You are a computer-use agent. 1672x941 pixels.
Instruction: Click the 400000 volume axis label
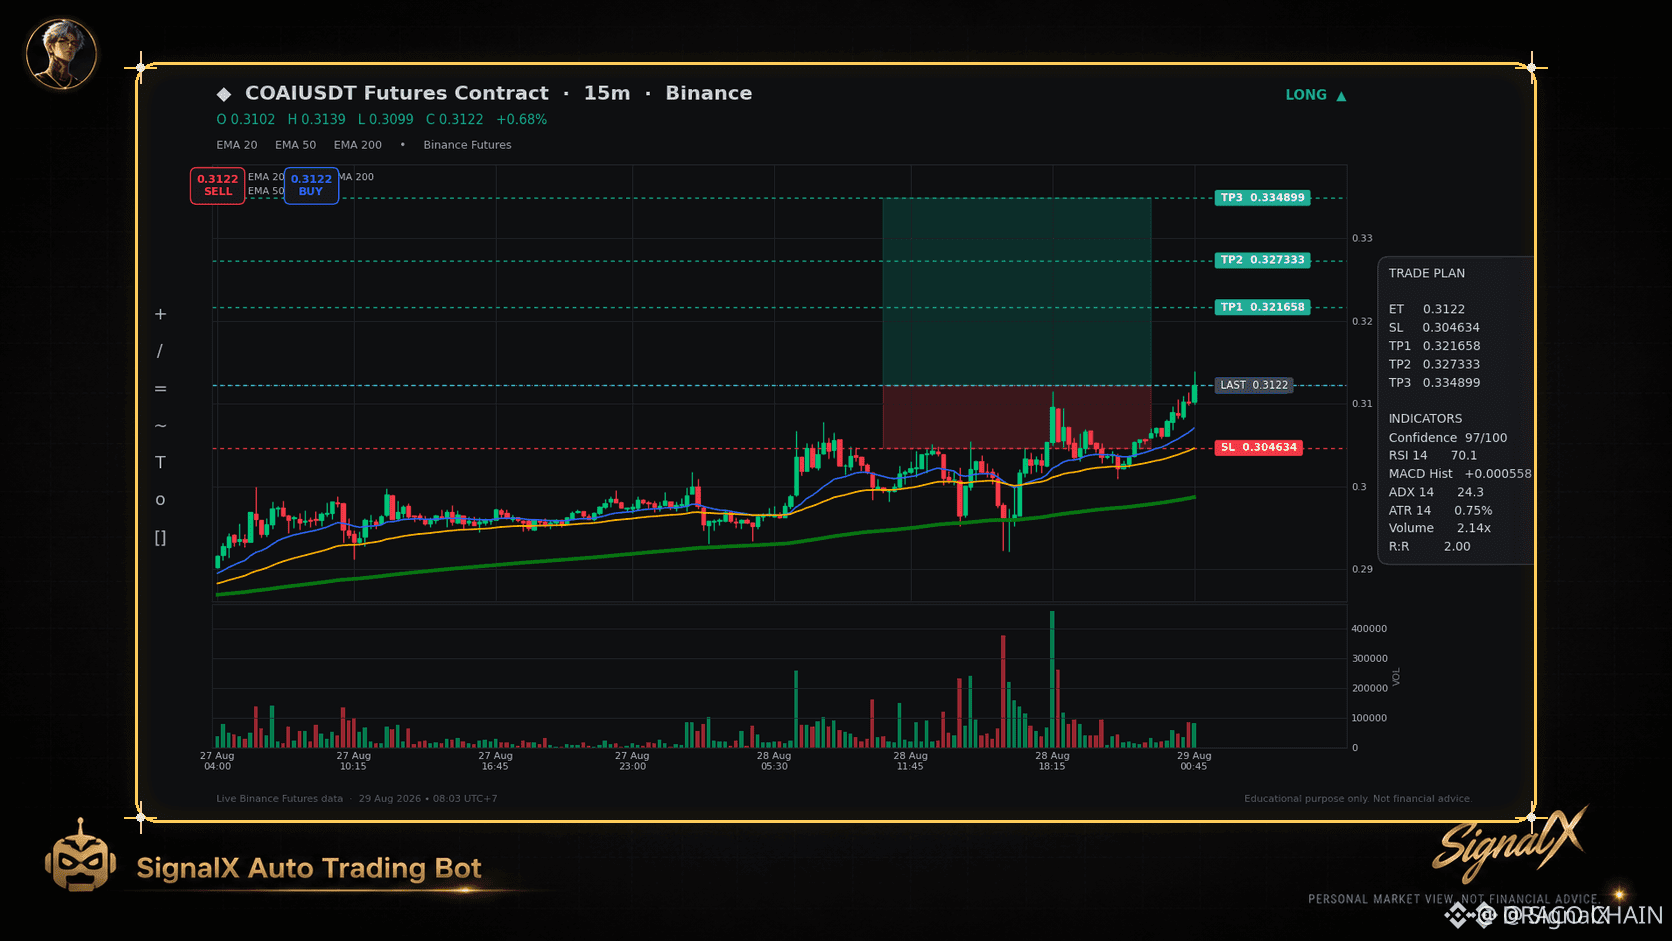(x=1369, y=629)
